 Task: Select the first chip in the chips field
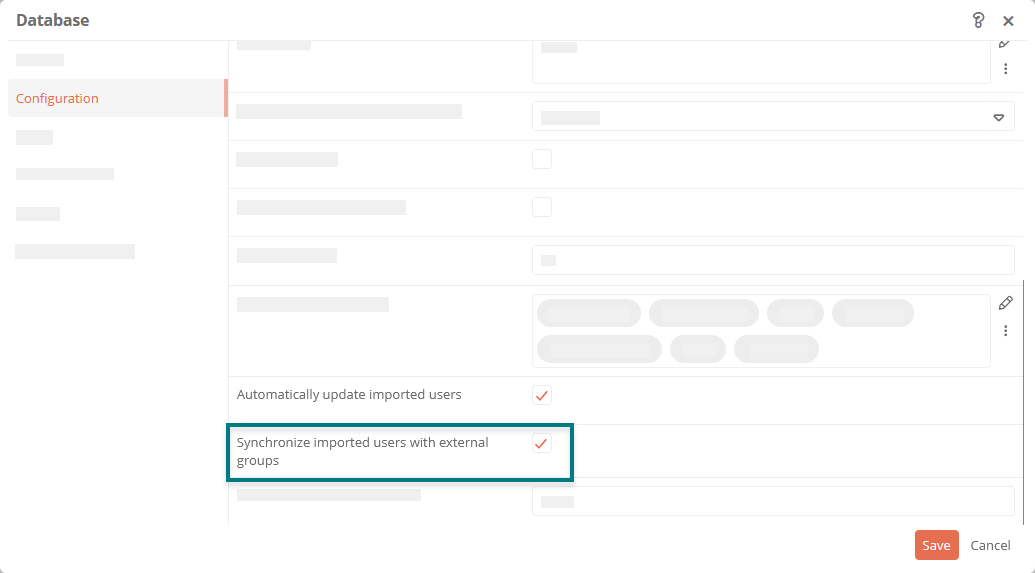pos(589,313)
